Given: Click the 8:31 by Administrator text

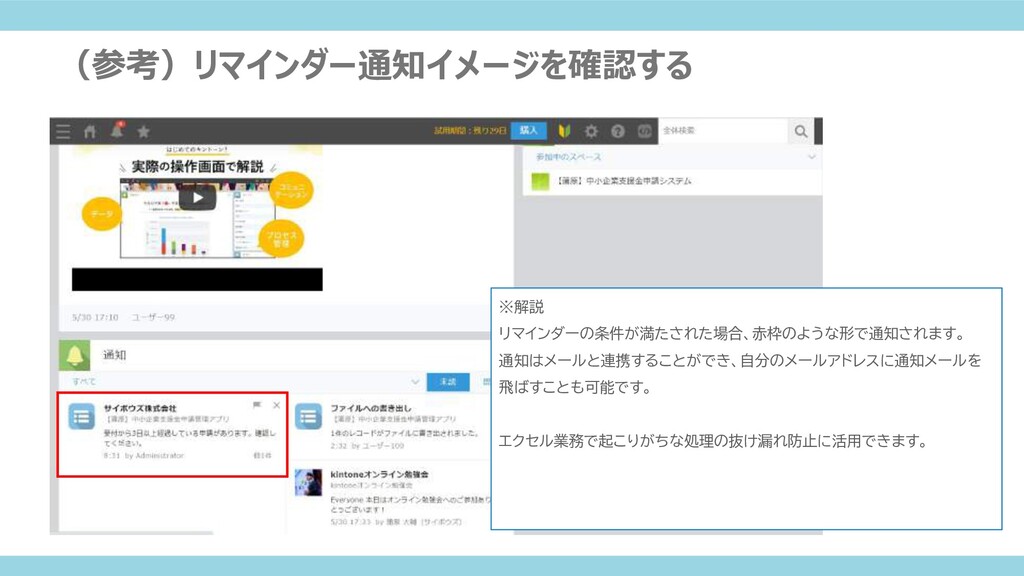Looking at the screenshot, I should click(144, 456).
